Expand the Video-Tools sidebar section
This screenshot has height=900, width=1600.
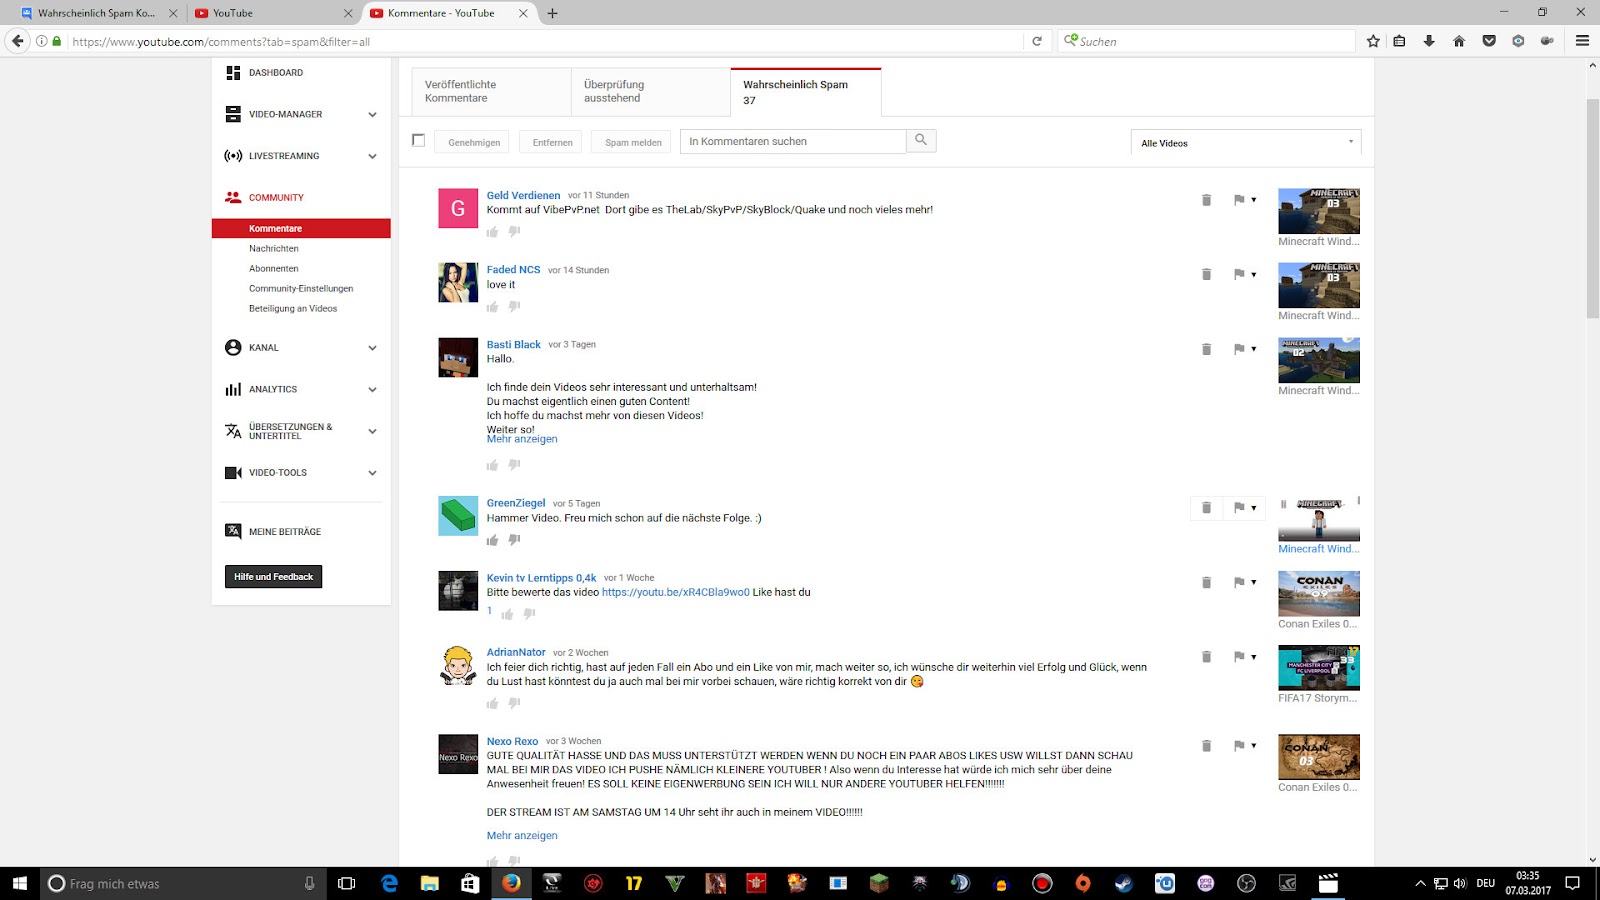[372, 473]
